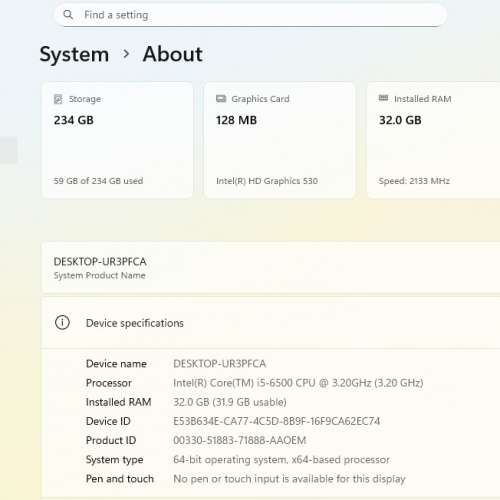Click the Graphics Card monitor icon
The height and width of the screenshot is (500, 500).
click(221, 99)
